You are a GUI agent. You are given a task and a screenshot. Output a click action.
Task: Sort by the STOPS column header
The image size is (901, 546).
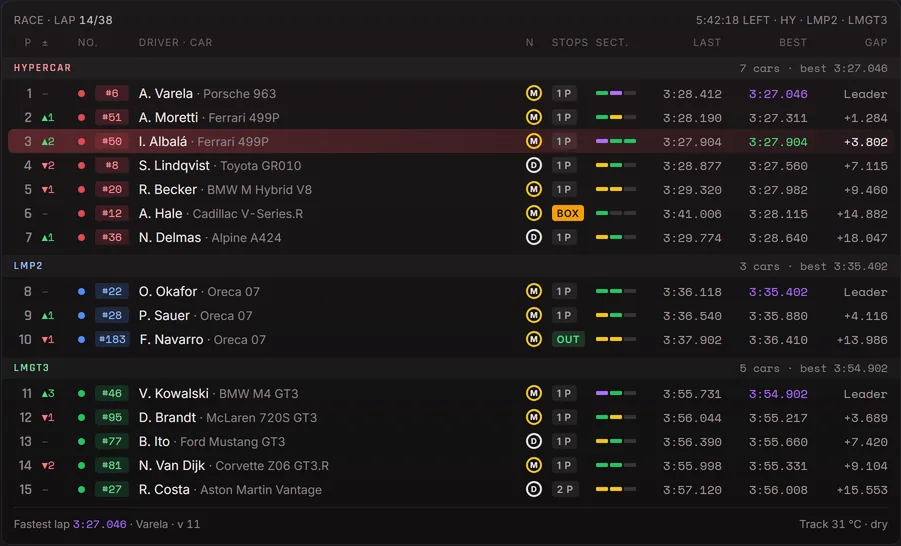tap(569, 43)
